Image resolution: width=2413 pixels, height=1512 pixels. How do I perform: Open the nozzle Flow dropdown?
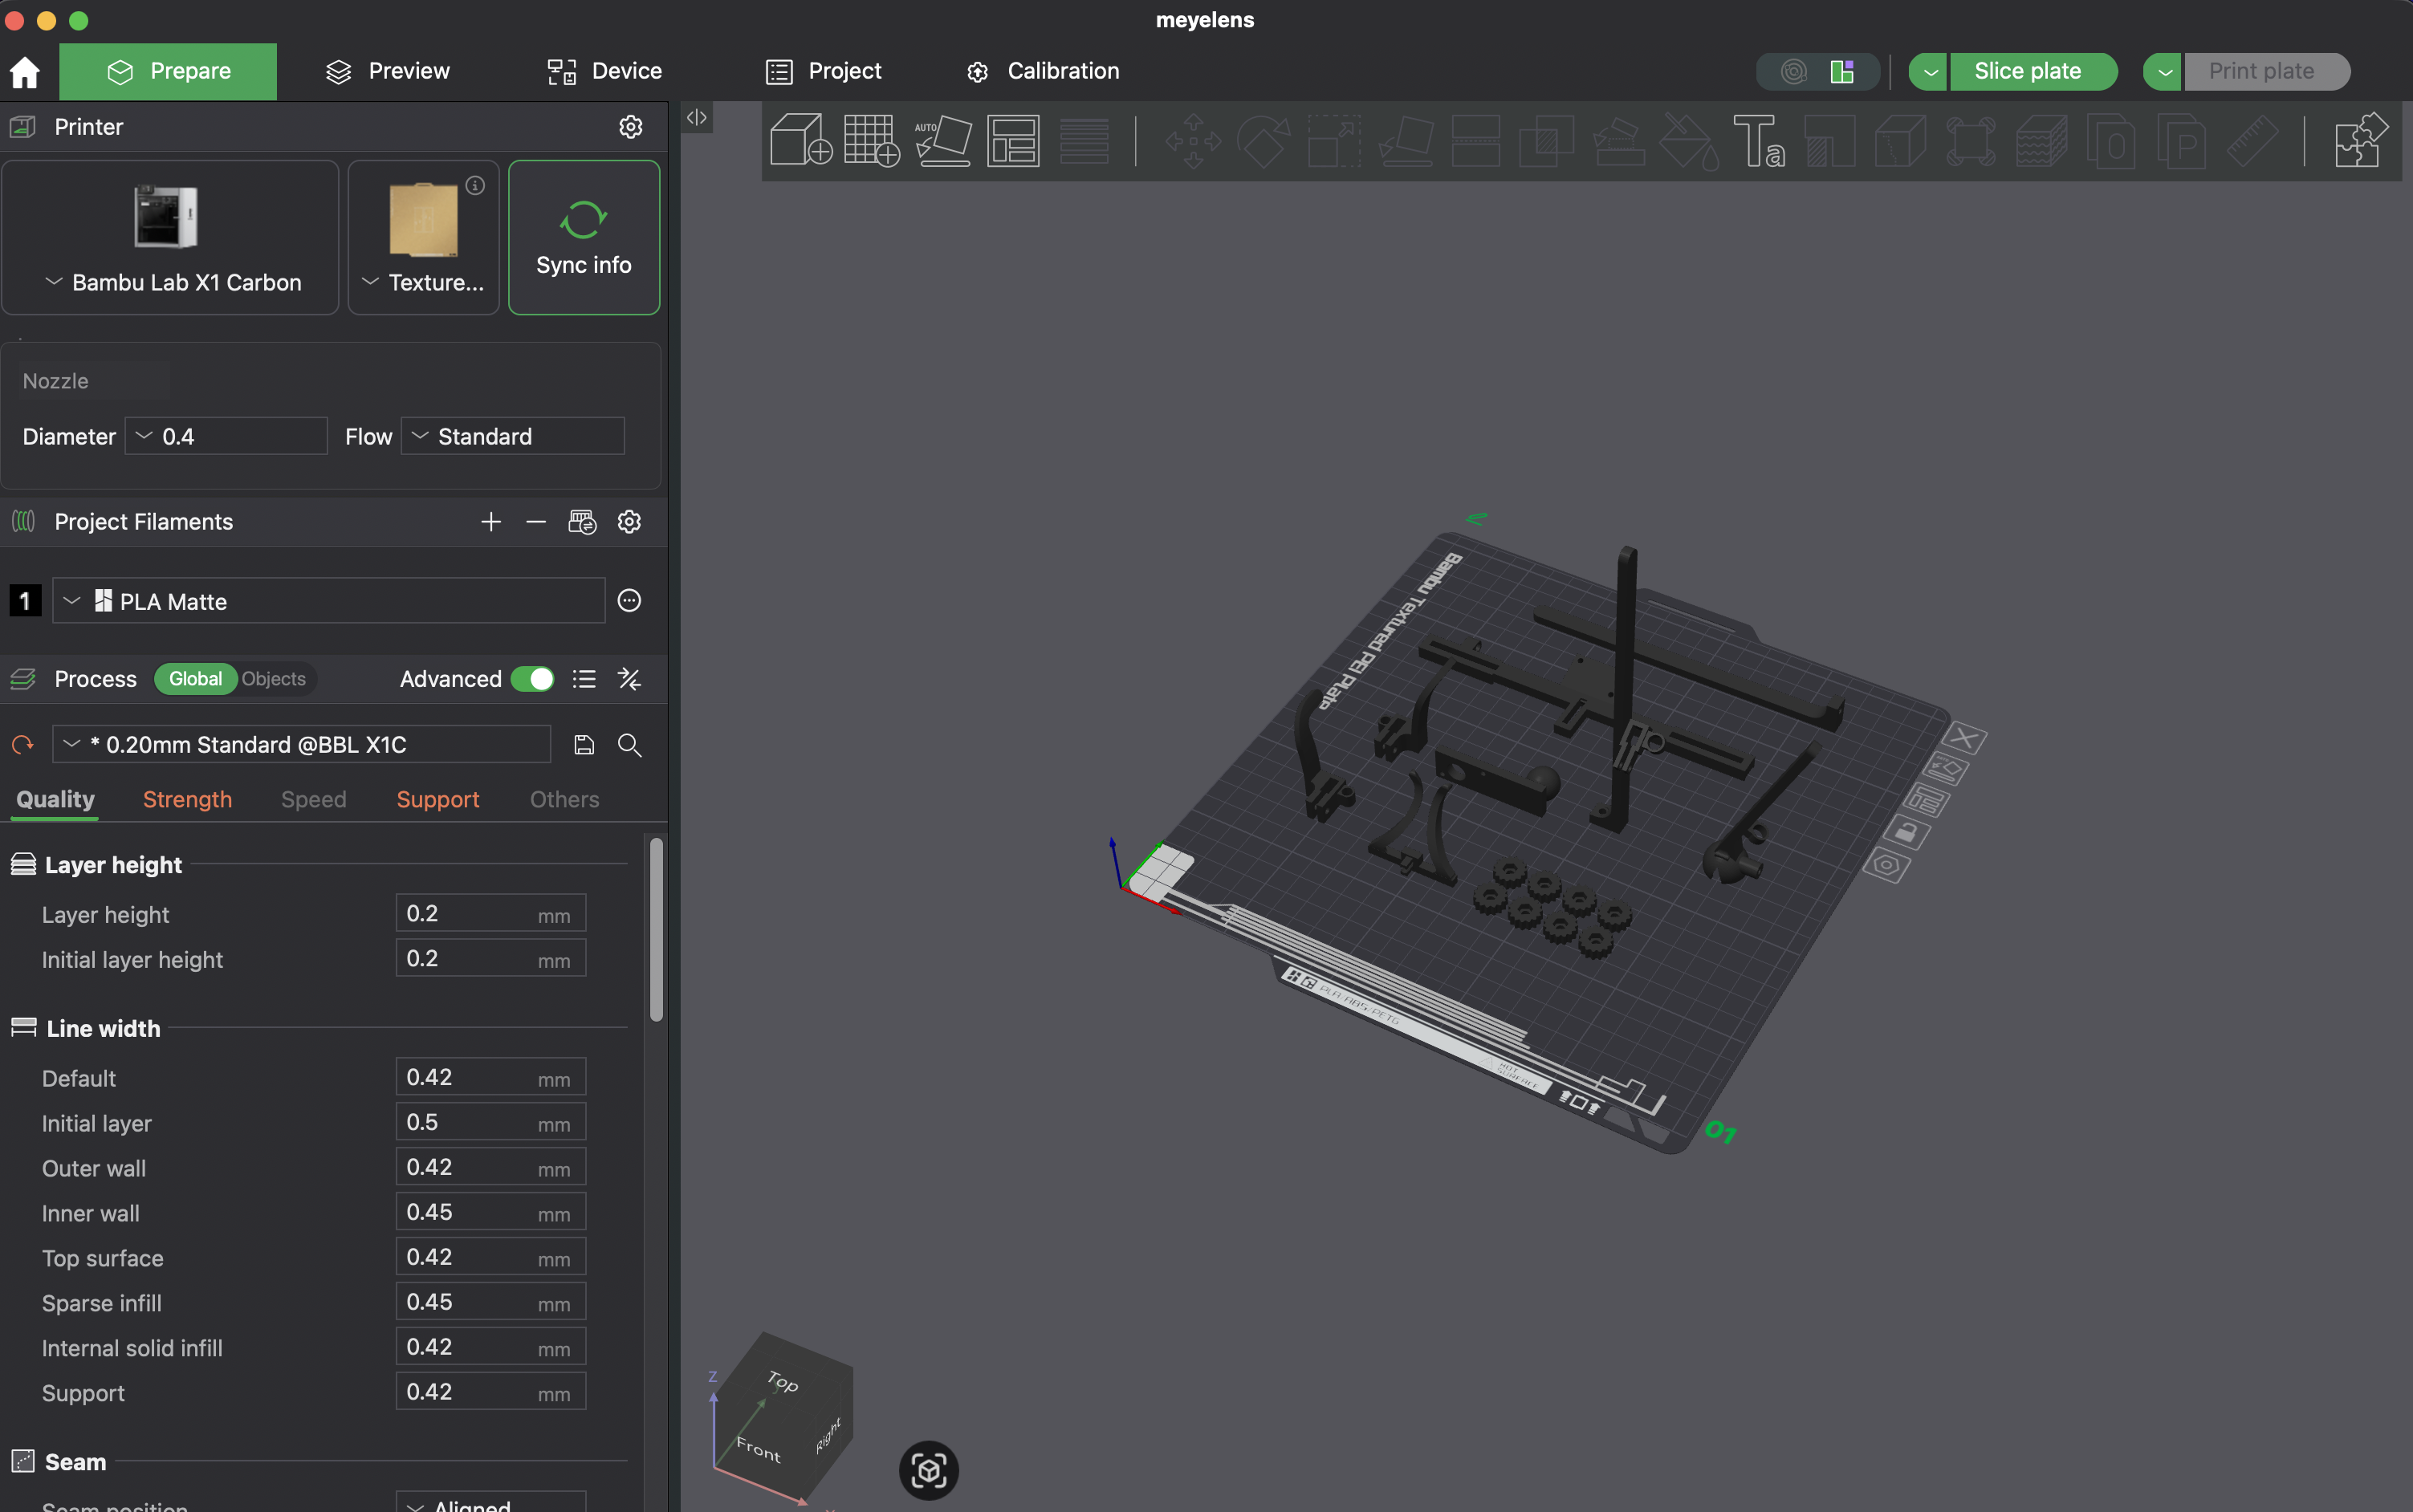click(512, 436)
